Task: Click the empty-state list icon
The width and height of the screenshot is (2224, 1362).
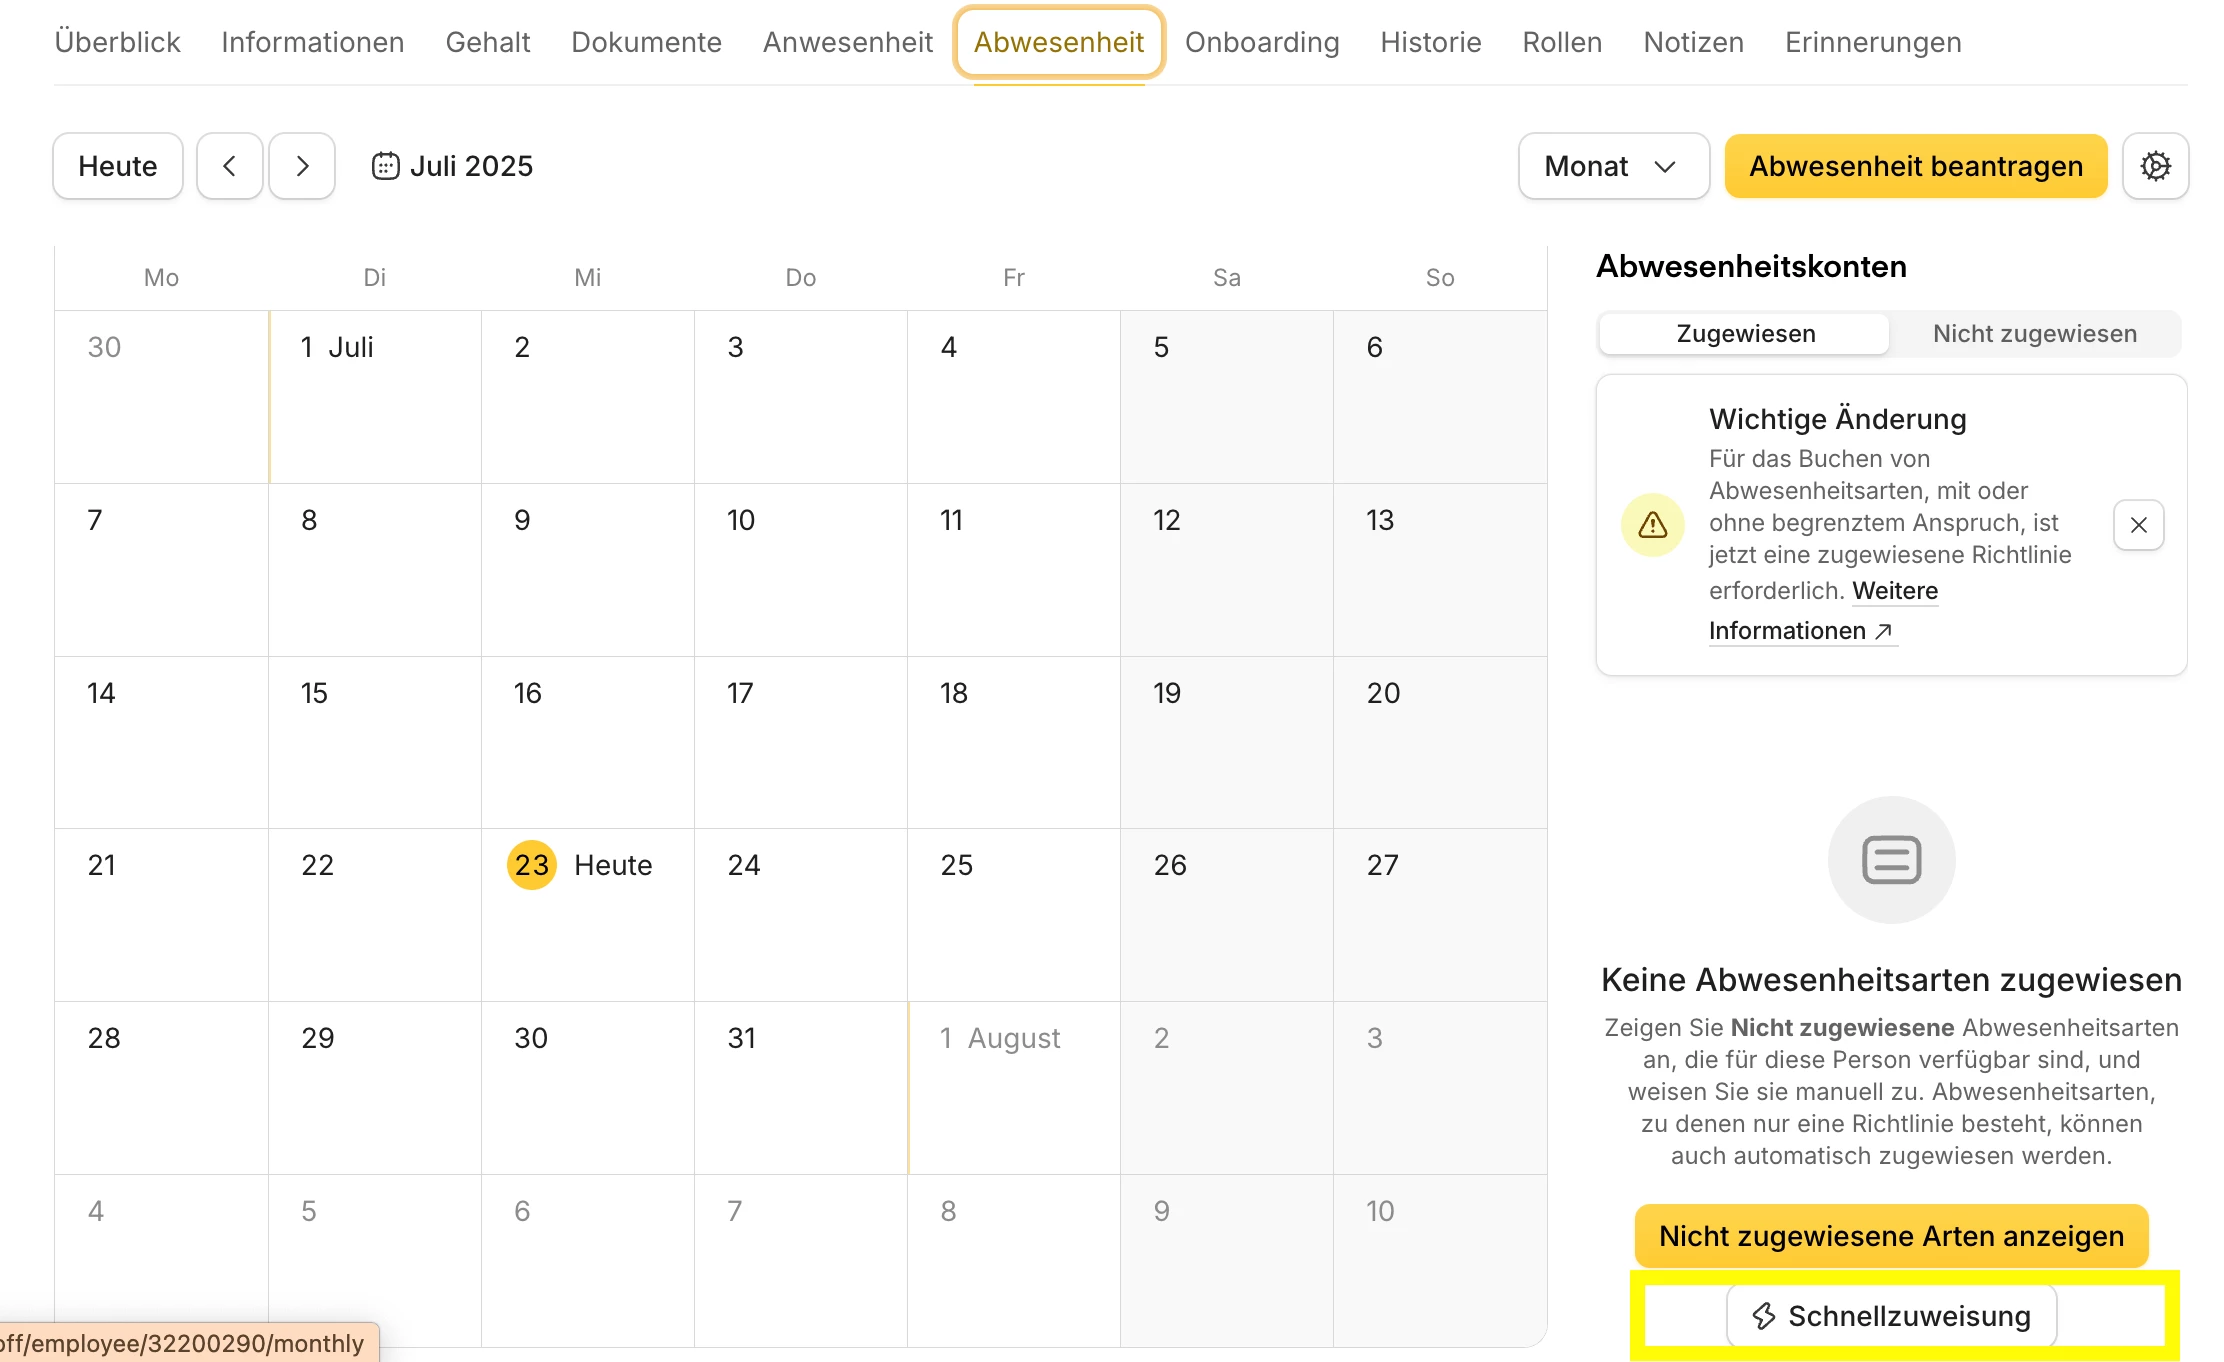Action: 1891,860
